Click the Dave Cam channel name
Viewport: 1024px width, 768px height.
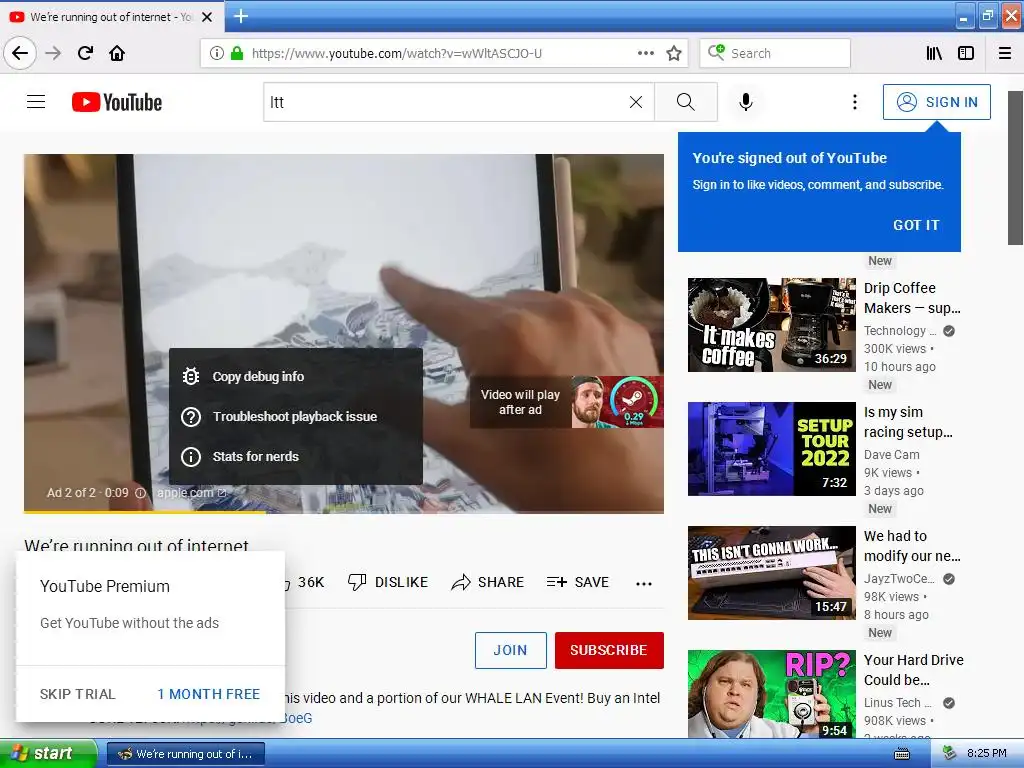pos(891,455)
